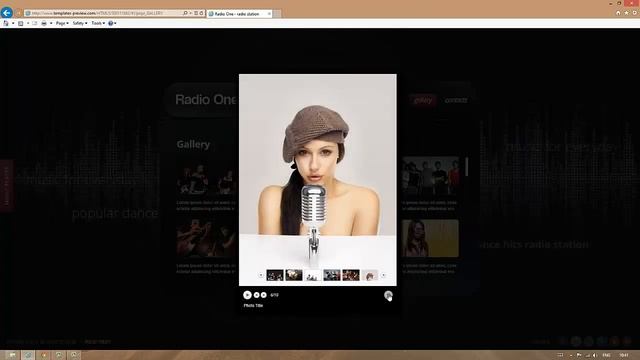Image resolution: width=640 pixels, height=360 pixels.
Task: Click the ENG language indicator
Action: [607, 356]
